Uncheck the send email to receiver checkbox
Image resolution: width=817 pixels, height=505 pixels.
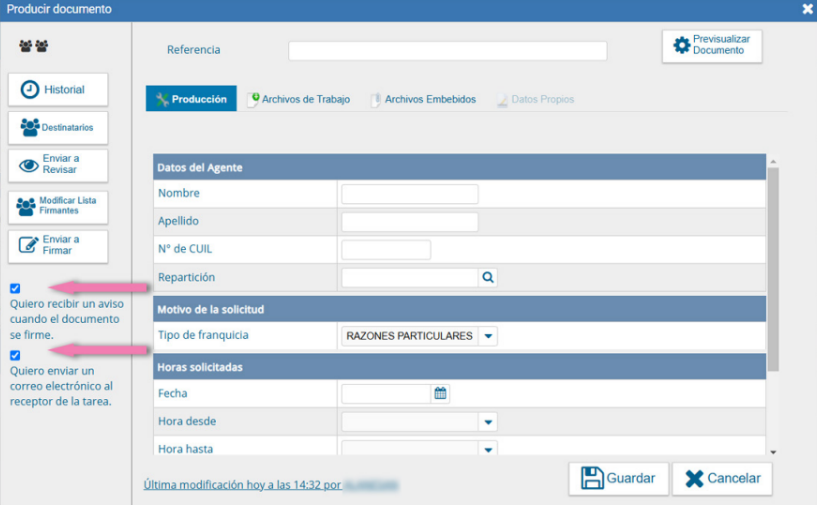click(x=15, y=355)
